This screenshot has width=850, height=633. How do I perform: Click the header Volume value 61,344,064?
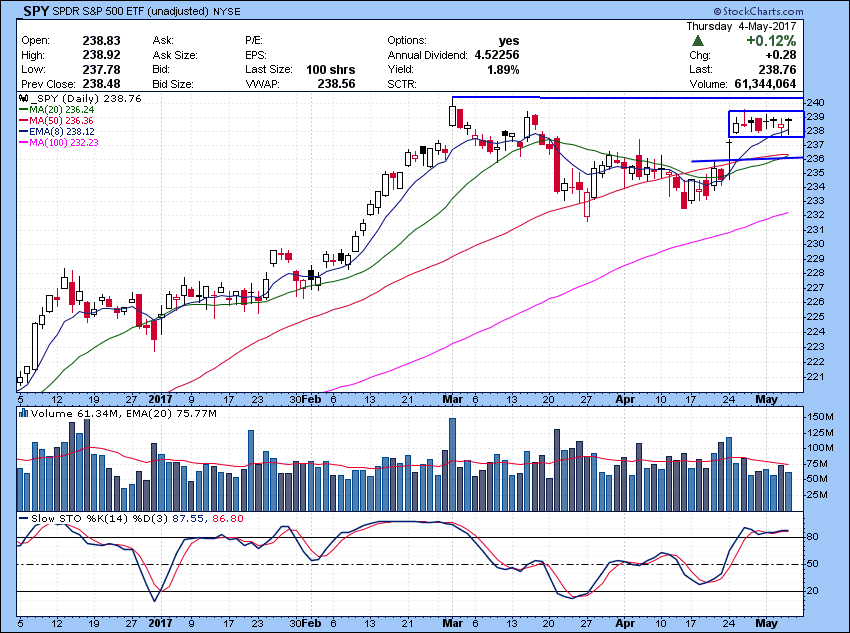tap(765, 84)
